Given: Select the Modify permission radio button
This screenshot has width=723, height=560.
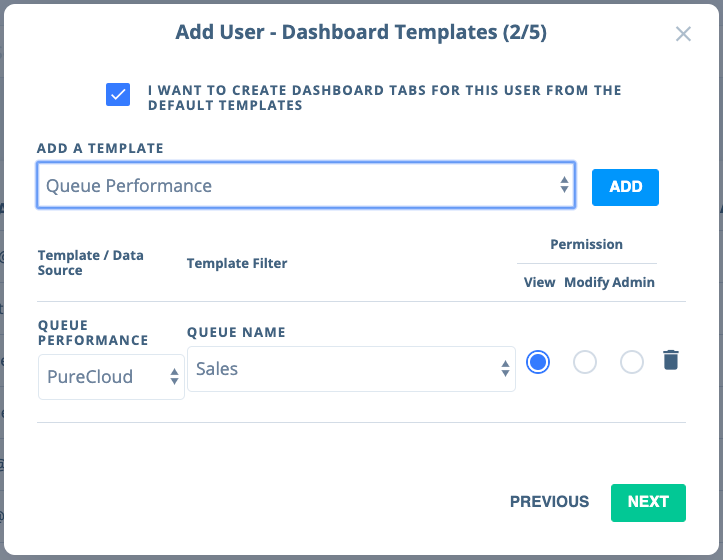Looking at the screenshot, I should (x=585, y=362).
